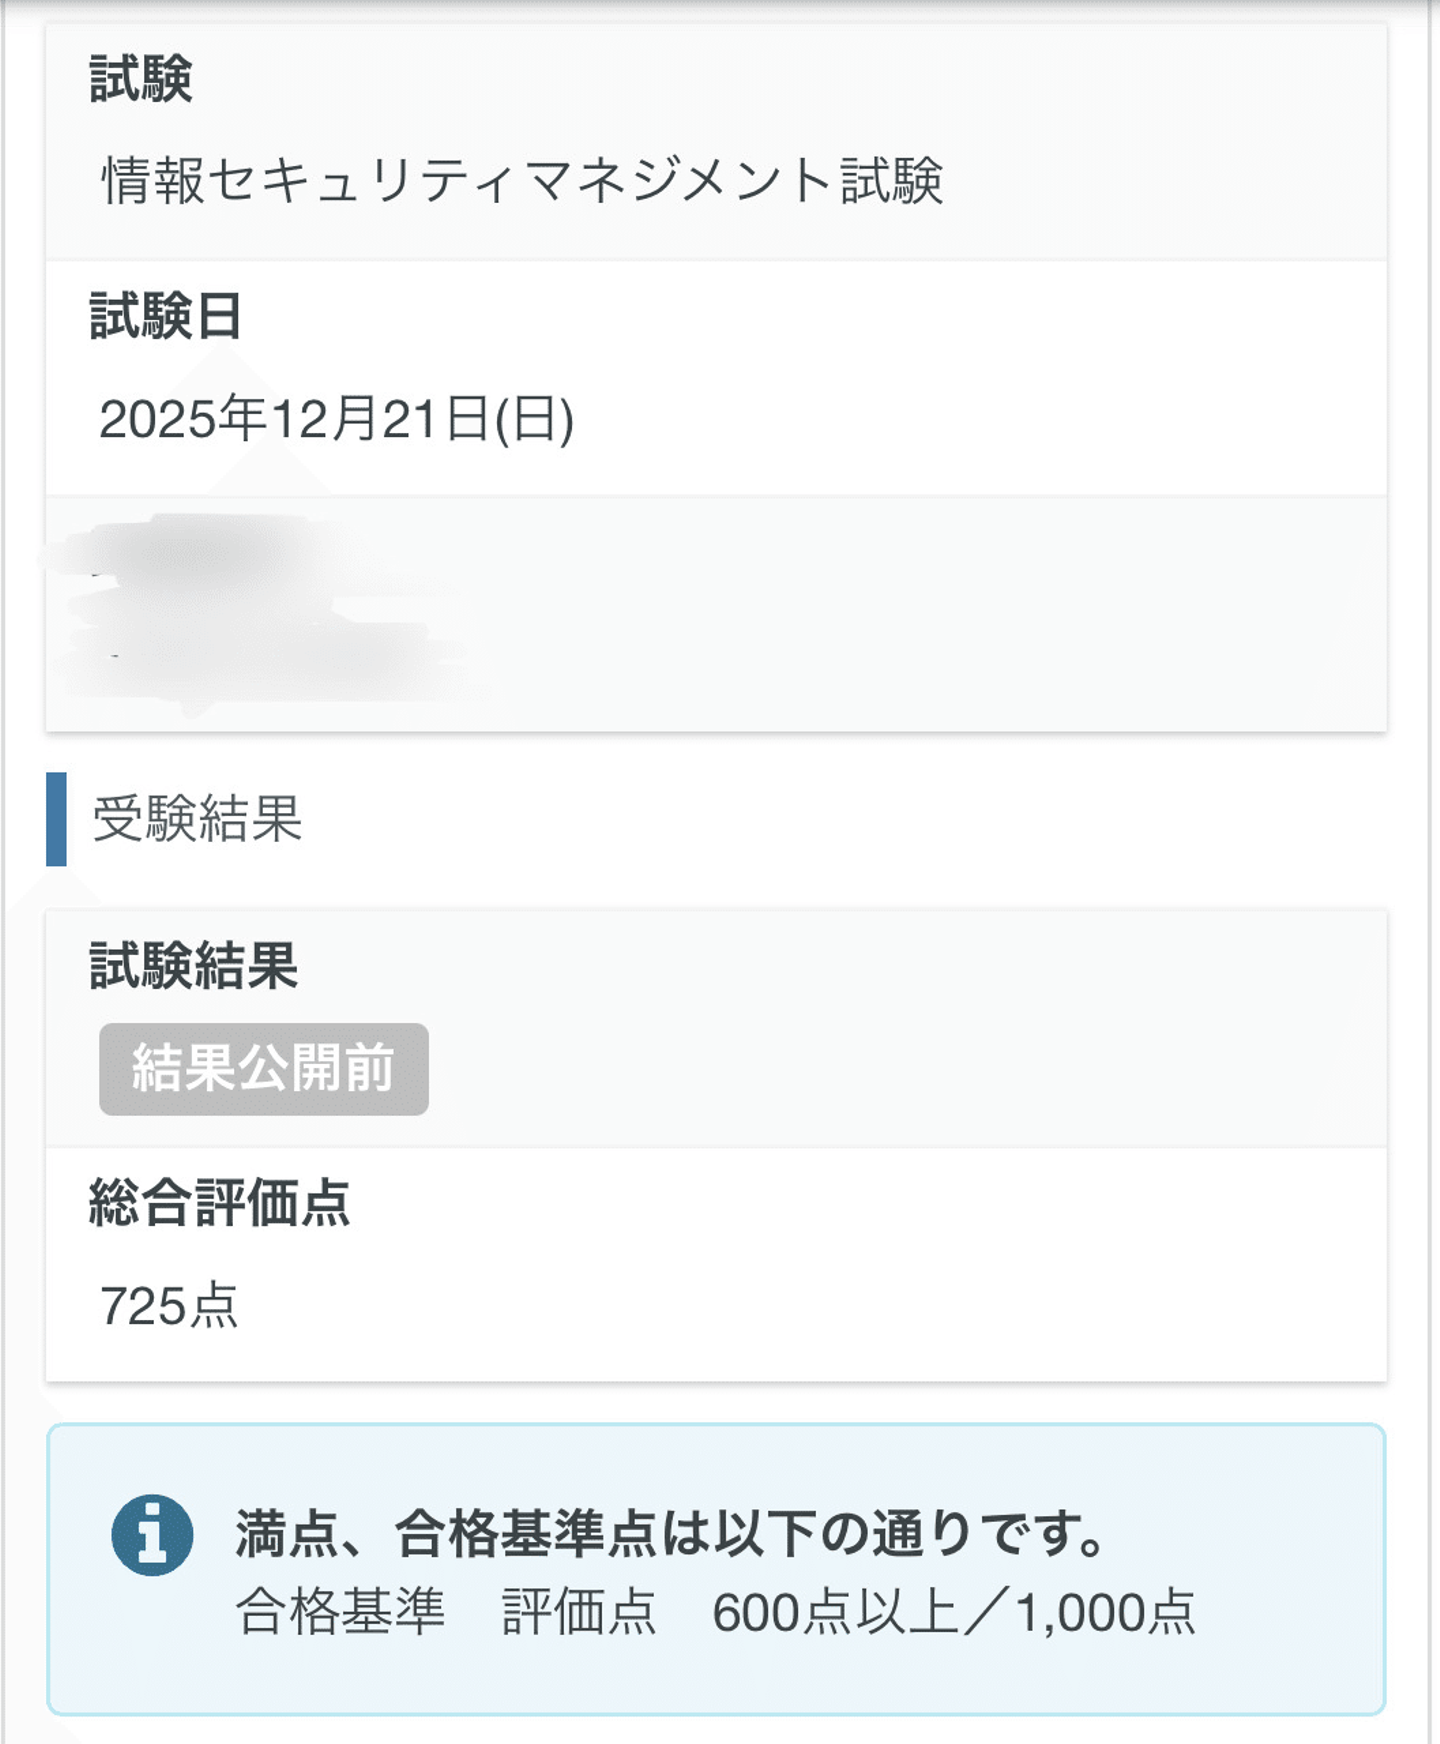Screen dimensions: 1440x1744
Task: Select the 総合評価点 field label
Action: [220, 1202]
